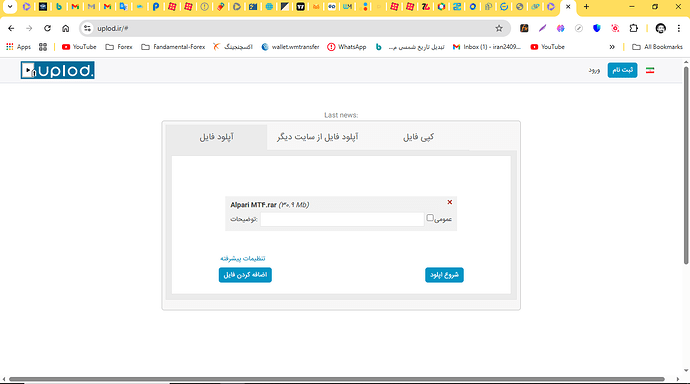690x384 pixels.
Task: Select the کپی فایل tab
Action: point(418,137)
